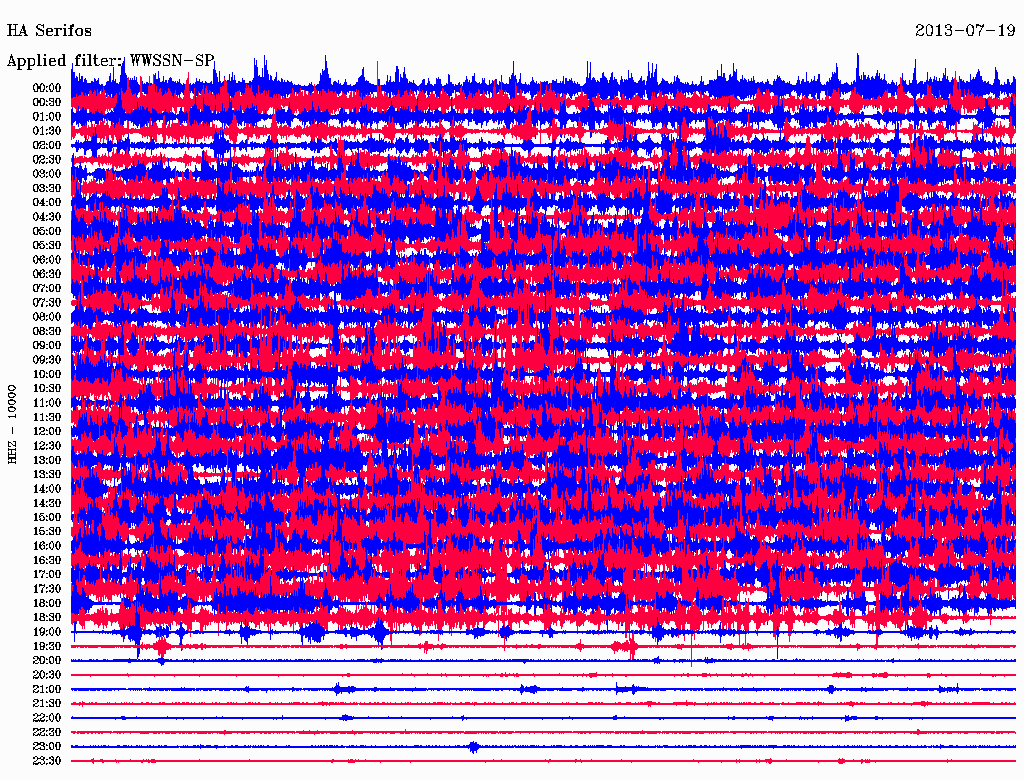Select the 00:00 time label
Screen dimensions: 1024x780
[x=47, y=88]
